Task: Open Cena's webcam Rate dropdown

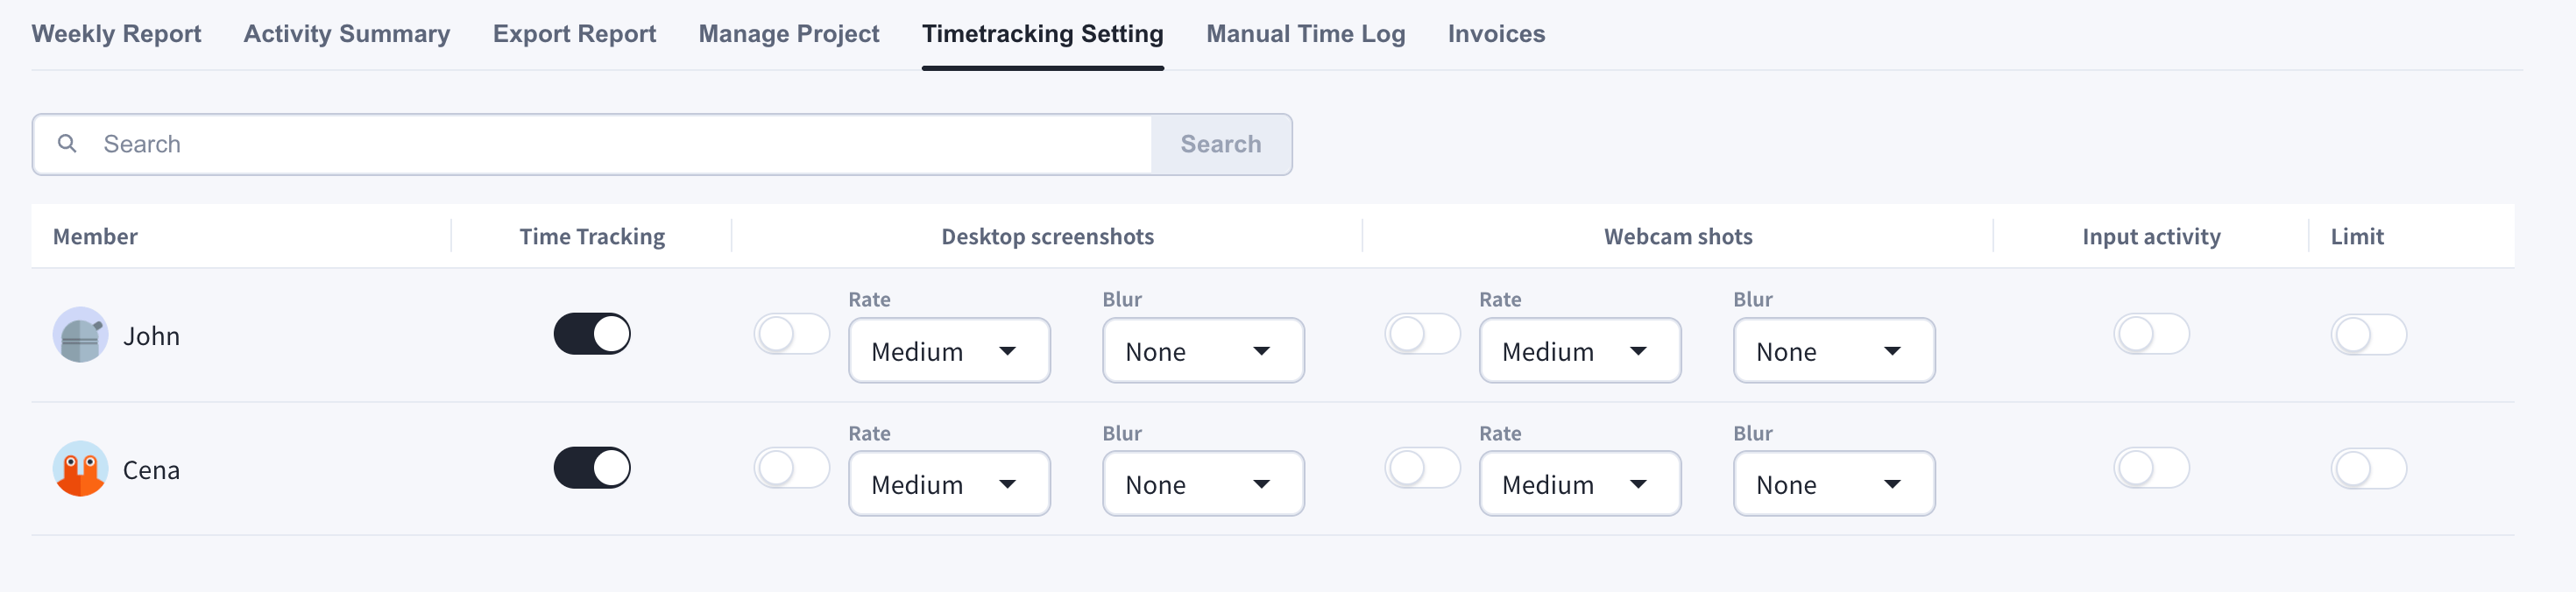Action: [1580, 484]
